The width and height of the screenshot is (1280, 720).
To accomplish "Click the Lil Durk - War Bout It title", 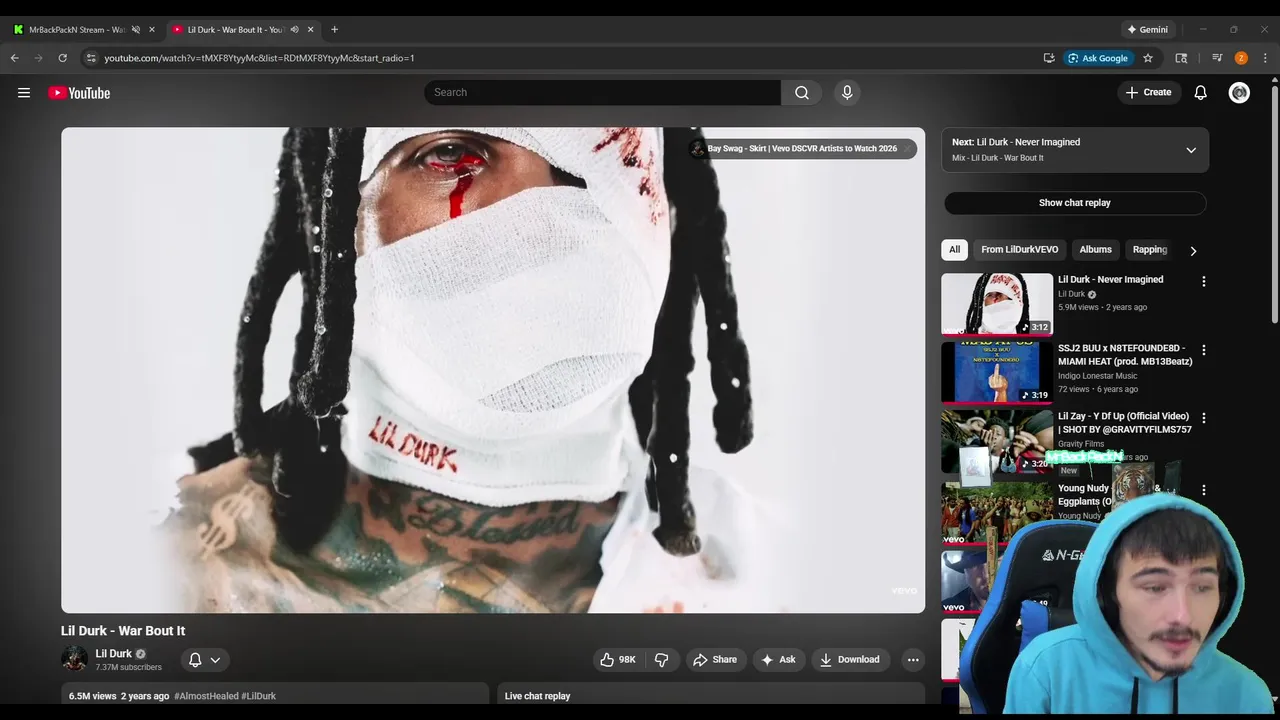I will tap(123, 631).
